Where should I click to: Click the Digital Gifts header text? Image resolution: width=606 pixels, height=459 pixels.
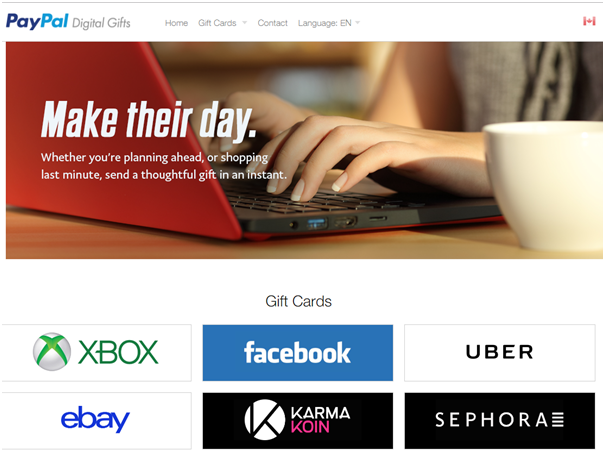tap(101, 23)
